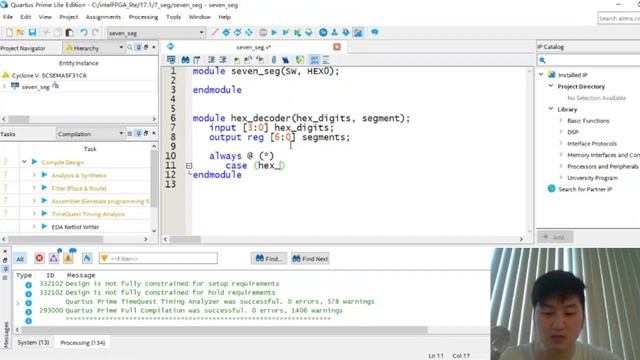Click the Find... button in Messages
Image resolution: width=640 pixels, height=360 pixels.
(x=269, y=259)
